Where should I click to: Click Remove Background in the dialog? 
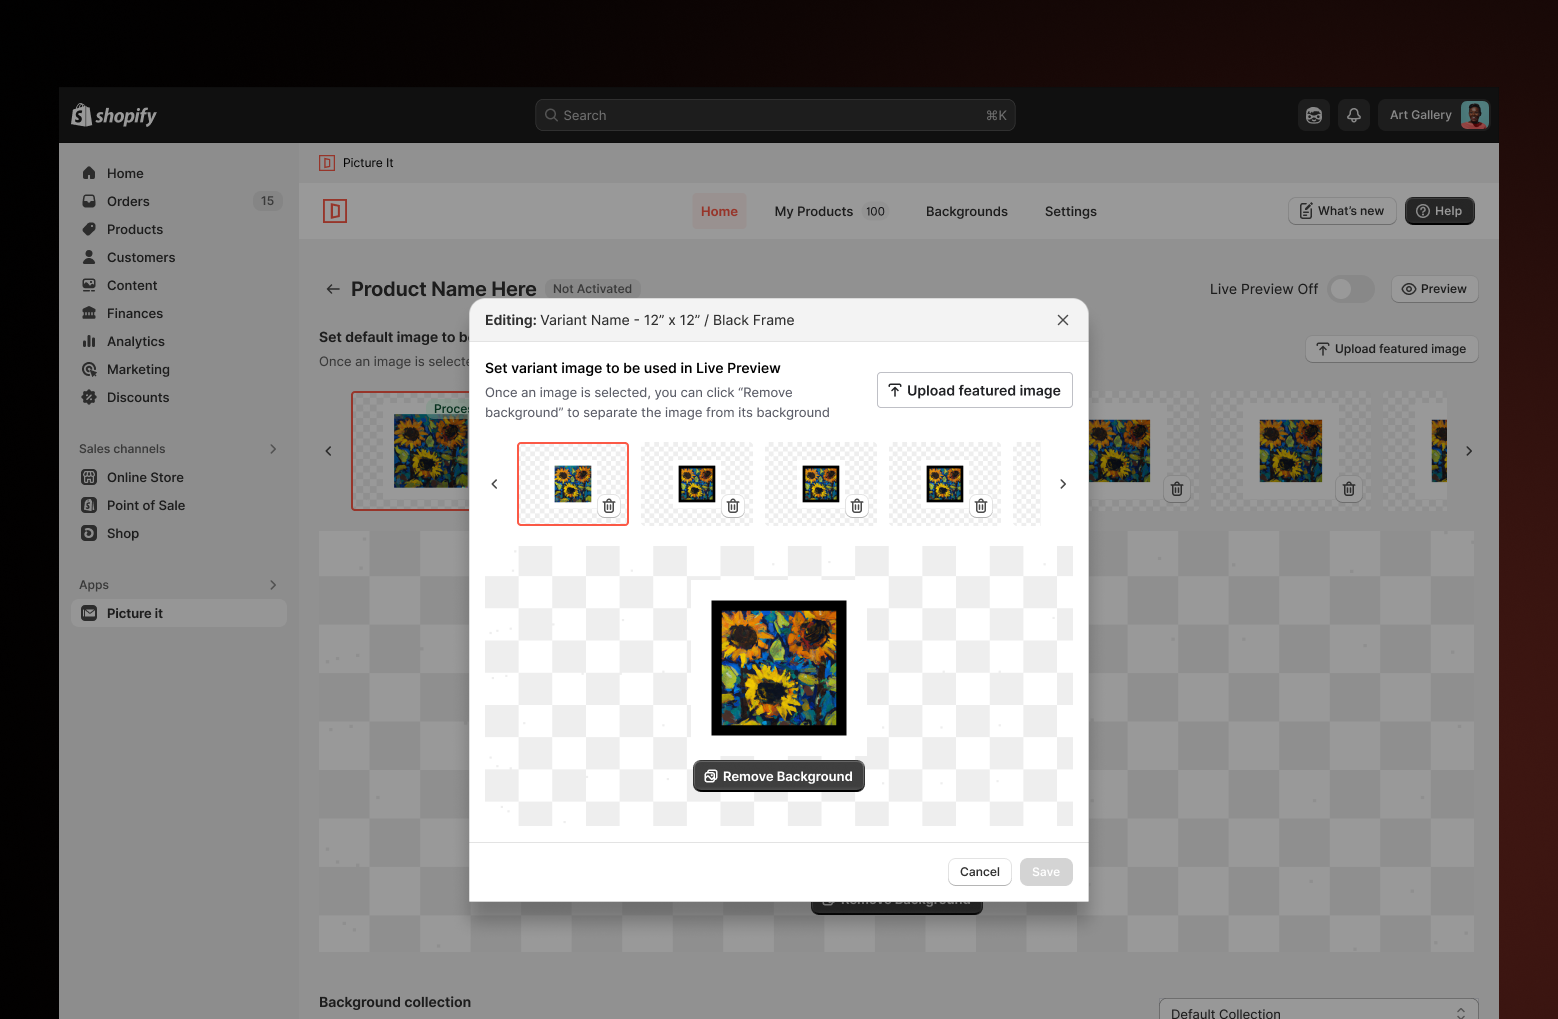pyautogui.click(x=779, y=776)
